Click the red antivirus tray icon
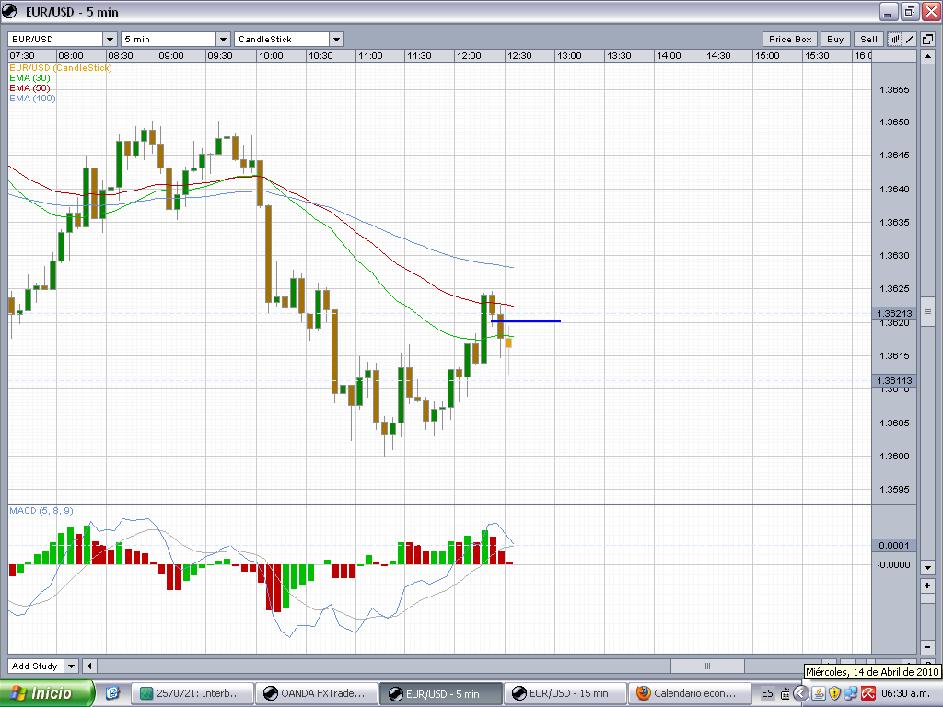 [x=870, y=693]
